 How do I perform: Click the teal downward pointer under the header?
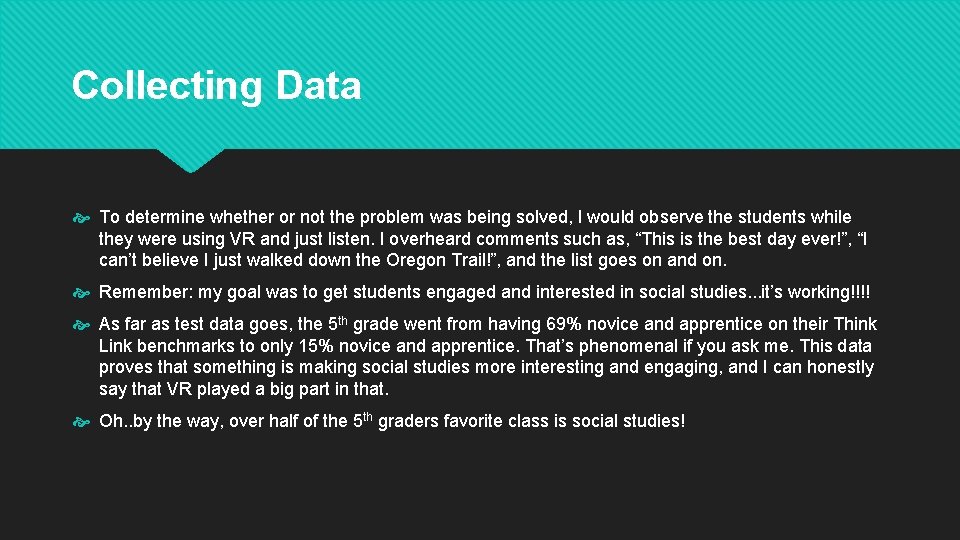190,160
